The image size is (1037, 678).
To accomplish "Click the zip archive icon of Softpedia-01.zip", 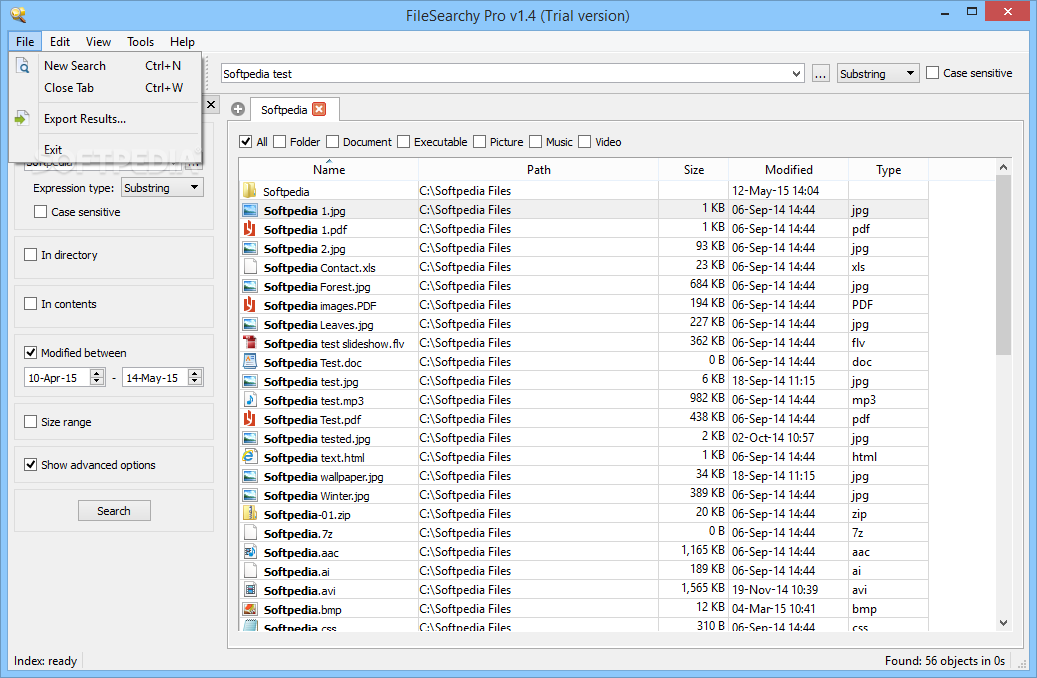I will (249, 513).
